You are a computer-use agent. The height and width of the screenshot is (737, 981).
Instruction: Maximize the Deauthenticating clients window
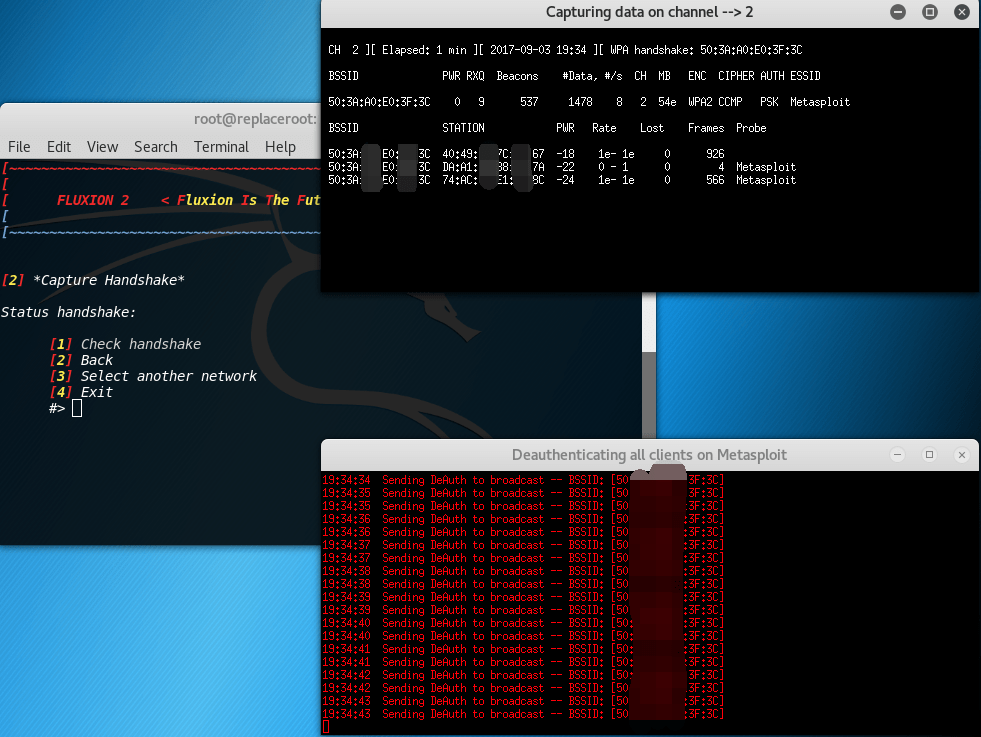(x=929, y=454)
